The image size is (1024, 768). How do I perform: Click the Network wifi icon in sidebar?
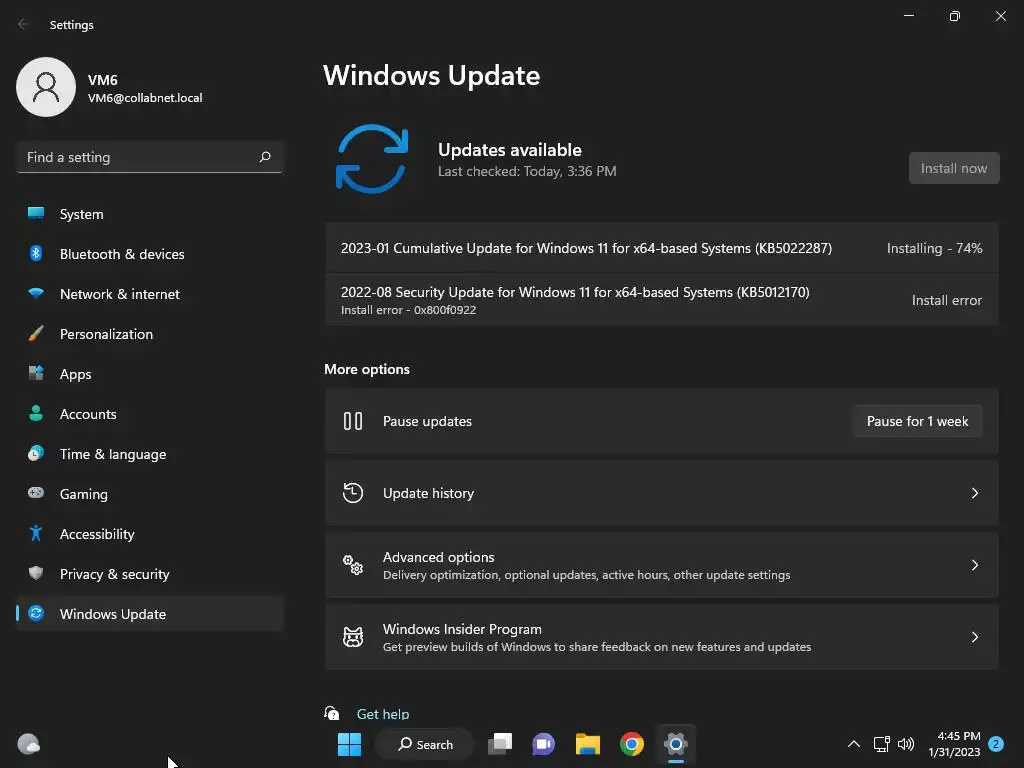coord(36,293)
